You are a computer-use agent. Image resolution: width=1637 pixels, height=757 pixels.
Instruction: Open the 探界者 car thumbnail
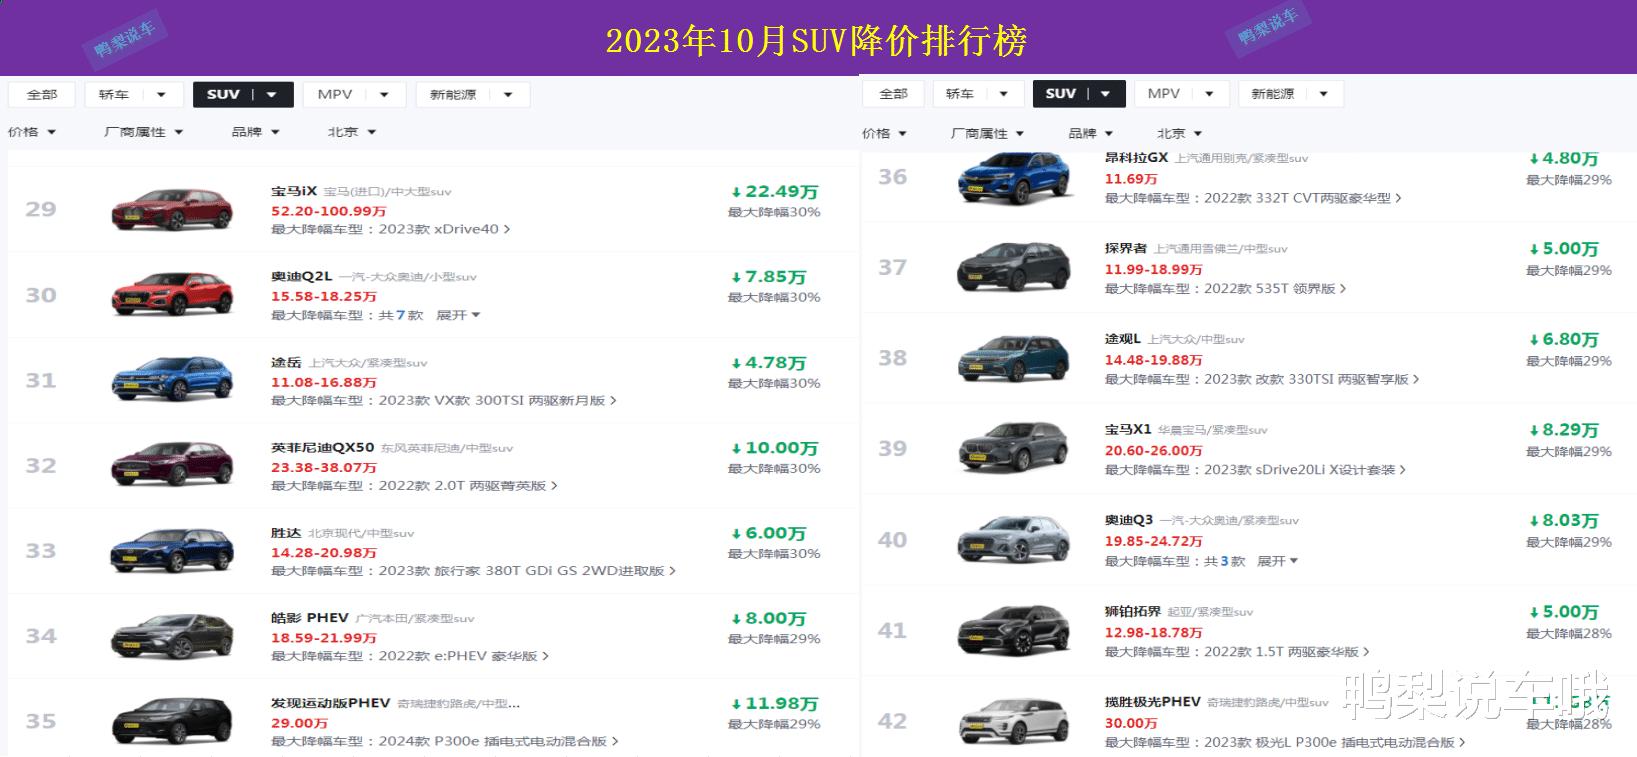1013,267
